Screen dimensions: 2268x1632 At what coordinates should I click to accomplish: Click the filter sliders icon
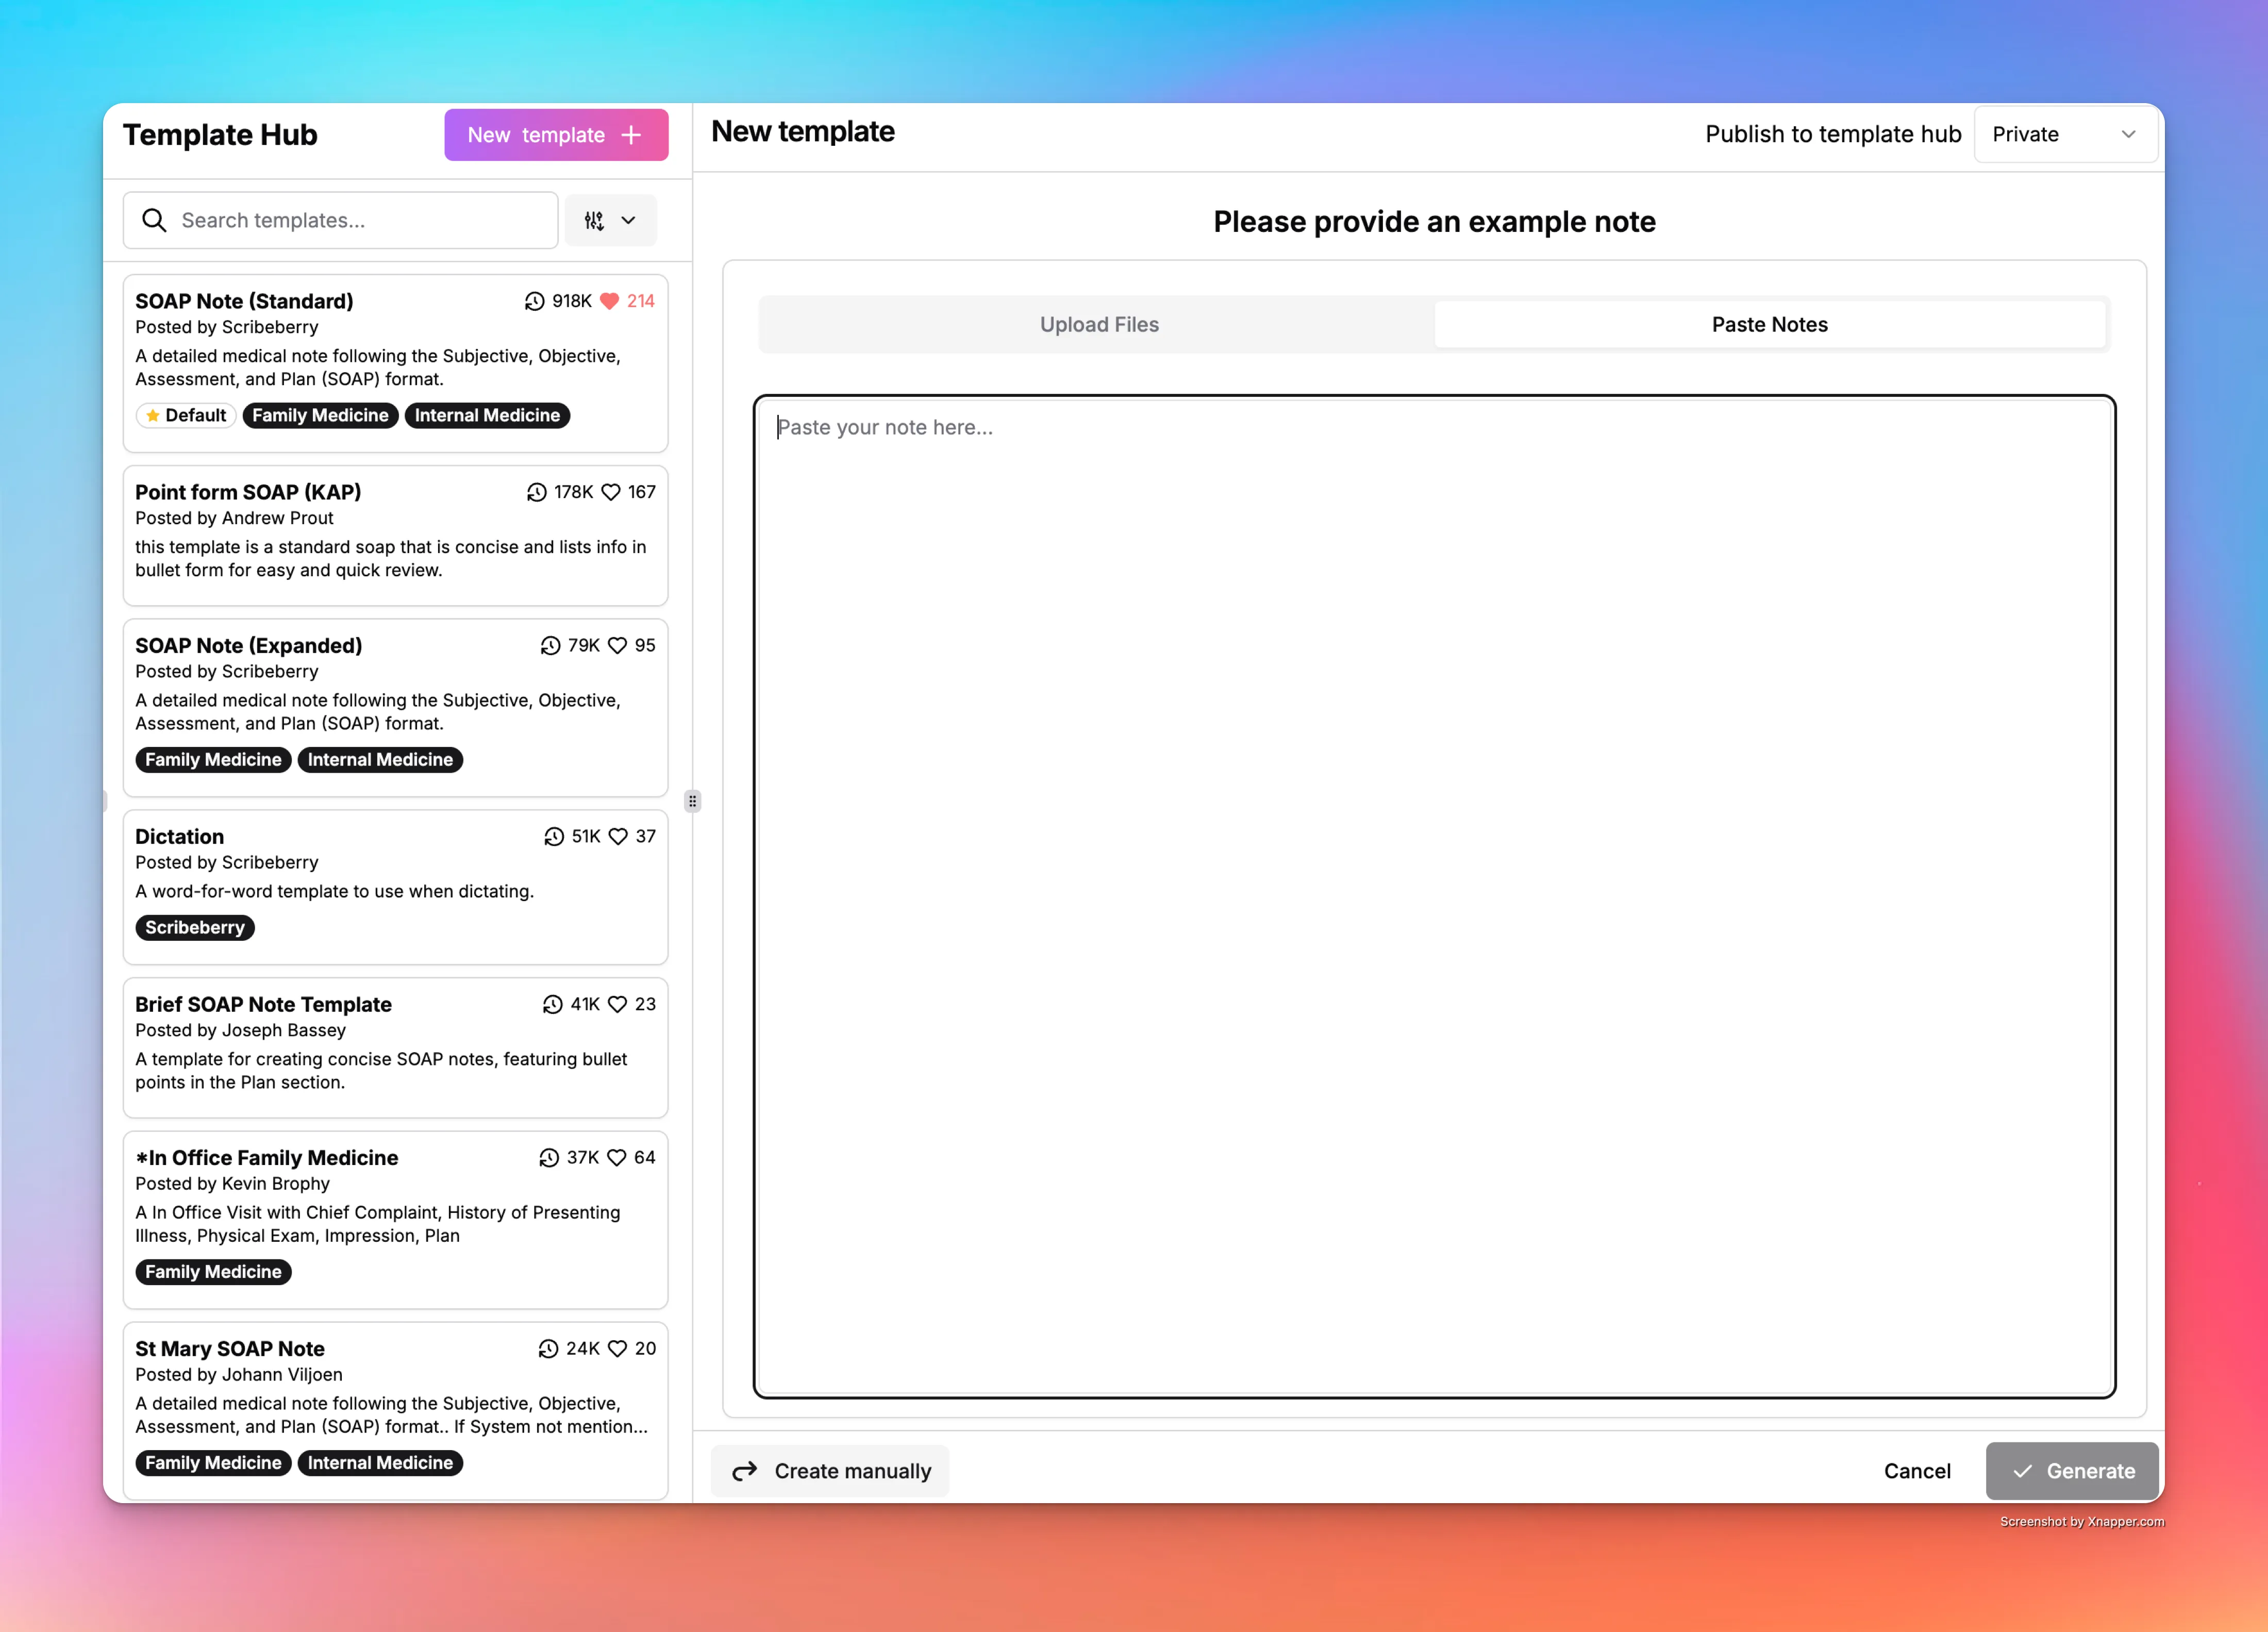tap(594, 220)
